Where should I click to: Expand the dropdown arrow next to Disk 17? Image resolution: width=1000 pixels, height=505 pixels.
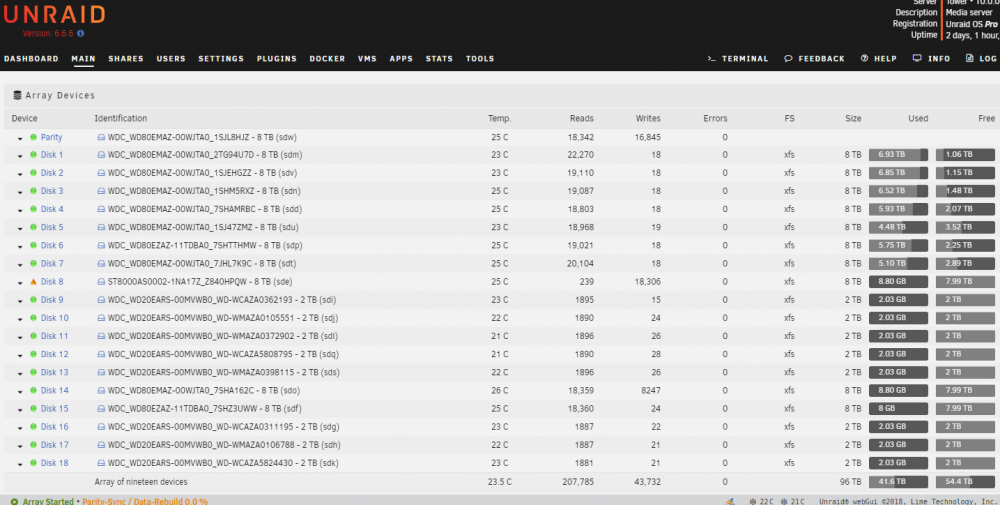[x=20, y=445]
